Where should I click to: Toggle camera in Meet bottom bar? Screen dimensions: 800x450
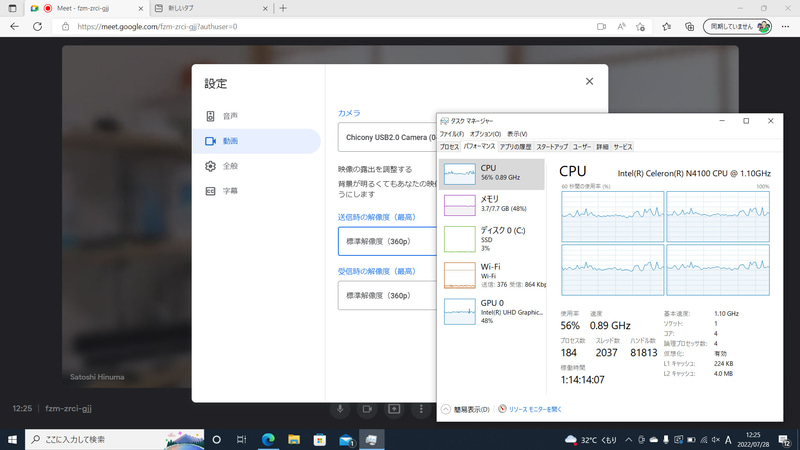367,409
